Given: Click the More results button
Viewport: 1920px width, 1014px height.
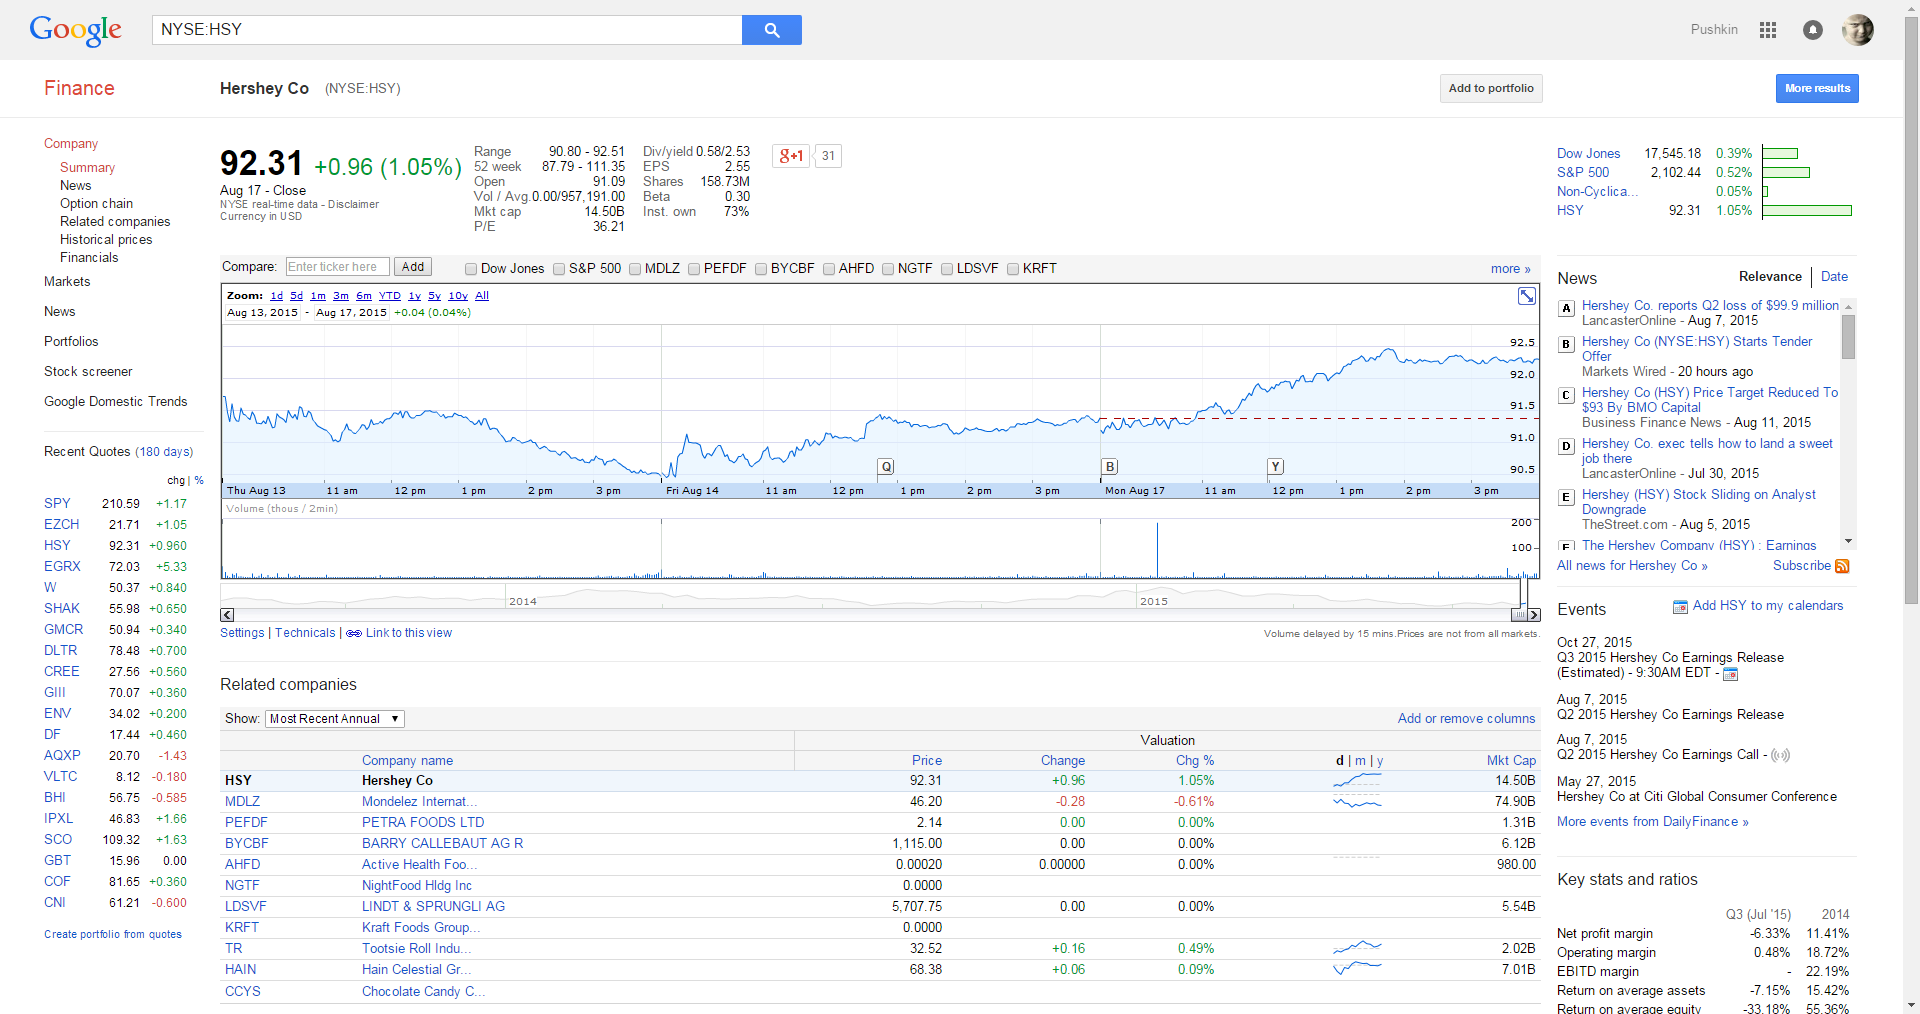Looking at the screenshot, I should [x=1817, y=88].
